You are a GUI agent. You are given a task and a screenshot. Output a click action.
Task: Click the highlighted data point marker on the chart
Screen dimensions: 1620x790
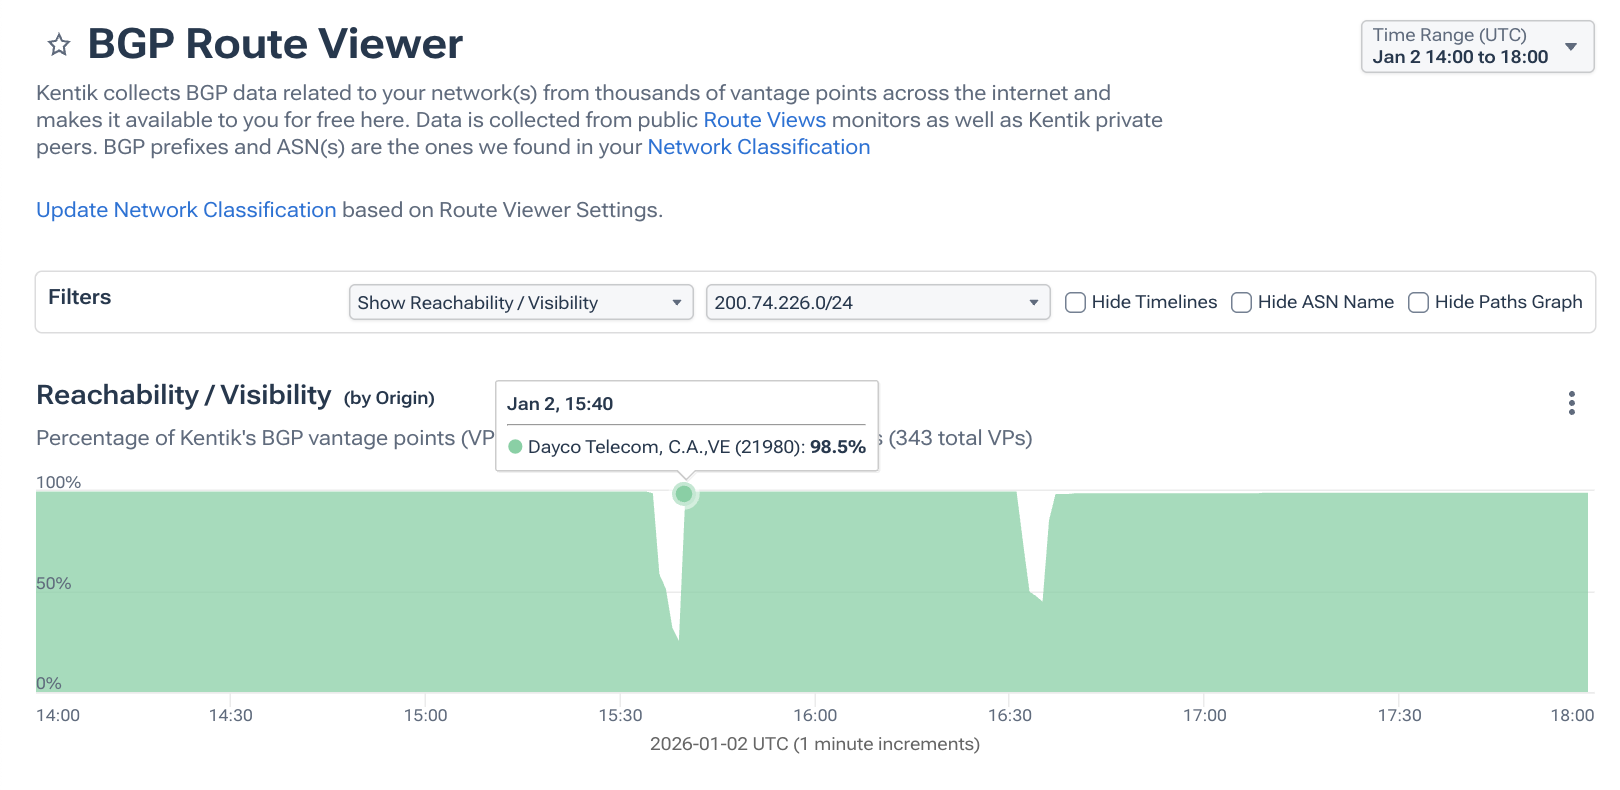click(x=684, y=494)
